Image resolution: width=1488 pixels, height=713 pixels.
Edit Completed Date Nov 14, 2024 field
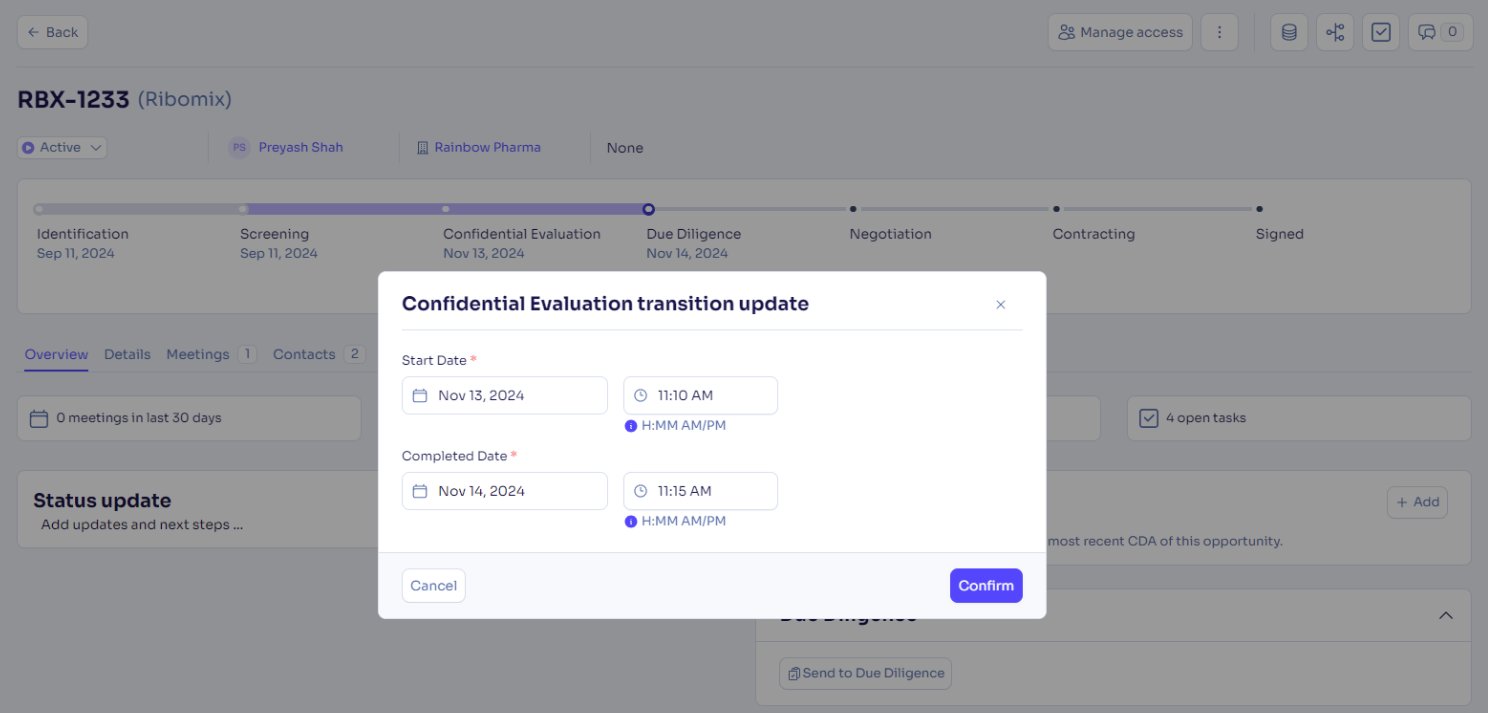(505, 491)
